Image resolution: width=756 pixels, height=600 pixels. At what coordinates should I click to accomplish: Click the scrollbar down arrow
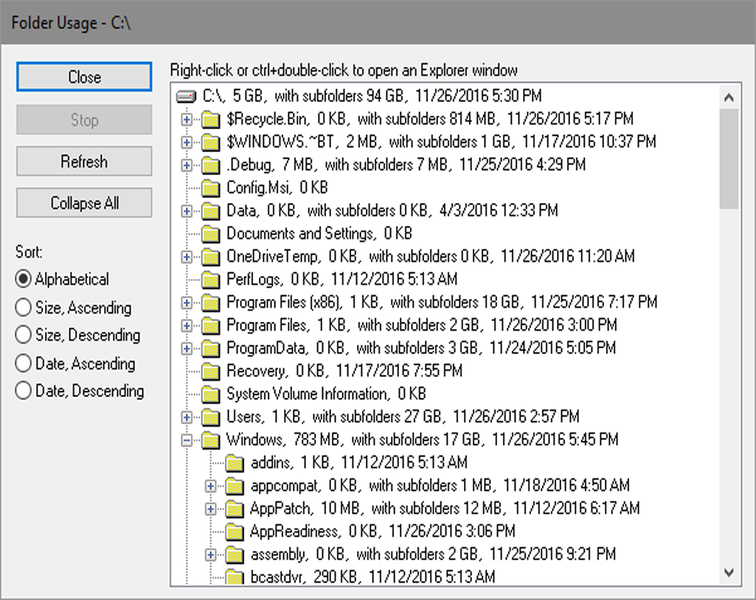tap(729, 573)
